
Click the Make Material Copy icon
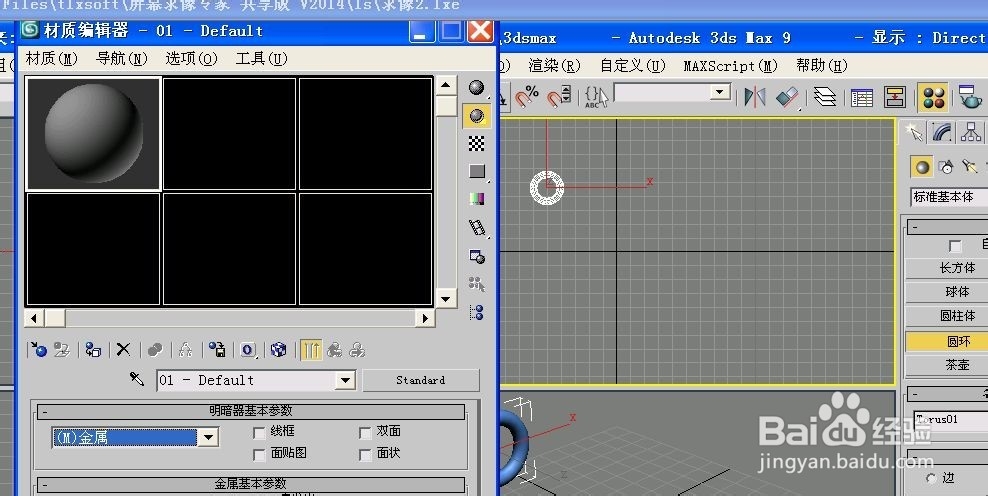click(x=155, y=350)
